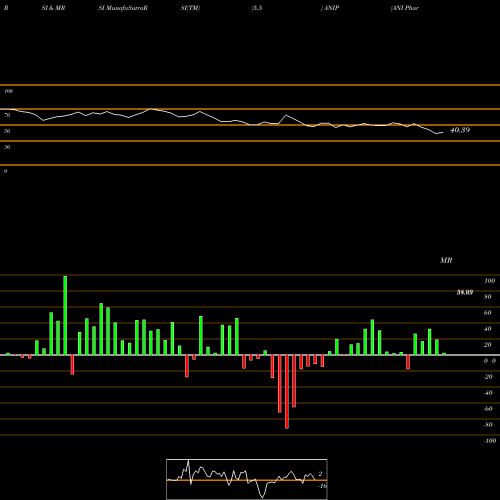Click the MR axis label -100

click(490, 441)
